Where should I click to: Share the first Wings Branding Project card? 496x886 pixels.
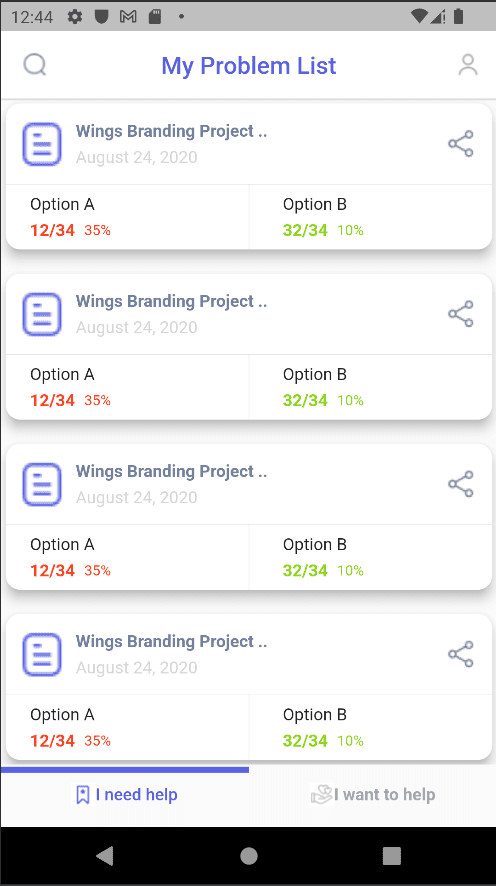[x=461, y=144]
